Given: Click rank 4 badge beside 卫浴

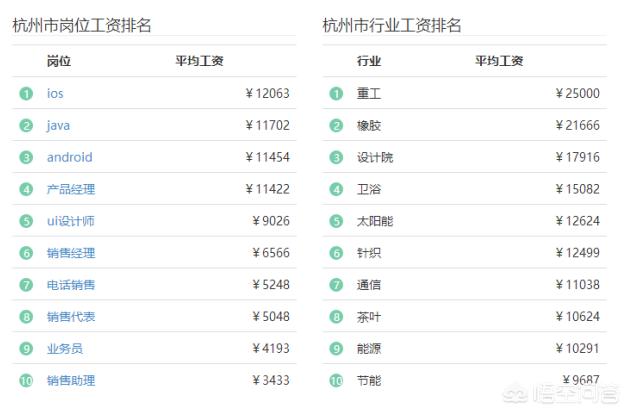Looking at the screenshot, I should [x=336, y=189].
